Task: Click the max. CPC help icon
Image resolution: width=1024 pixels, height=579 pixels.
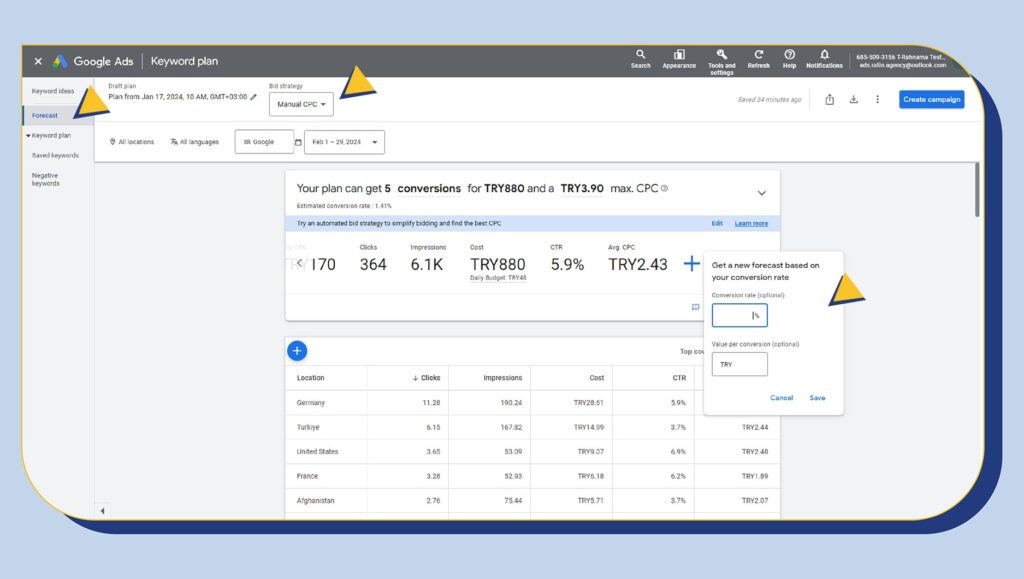Action: point(664,188)
